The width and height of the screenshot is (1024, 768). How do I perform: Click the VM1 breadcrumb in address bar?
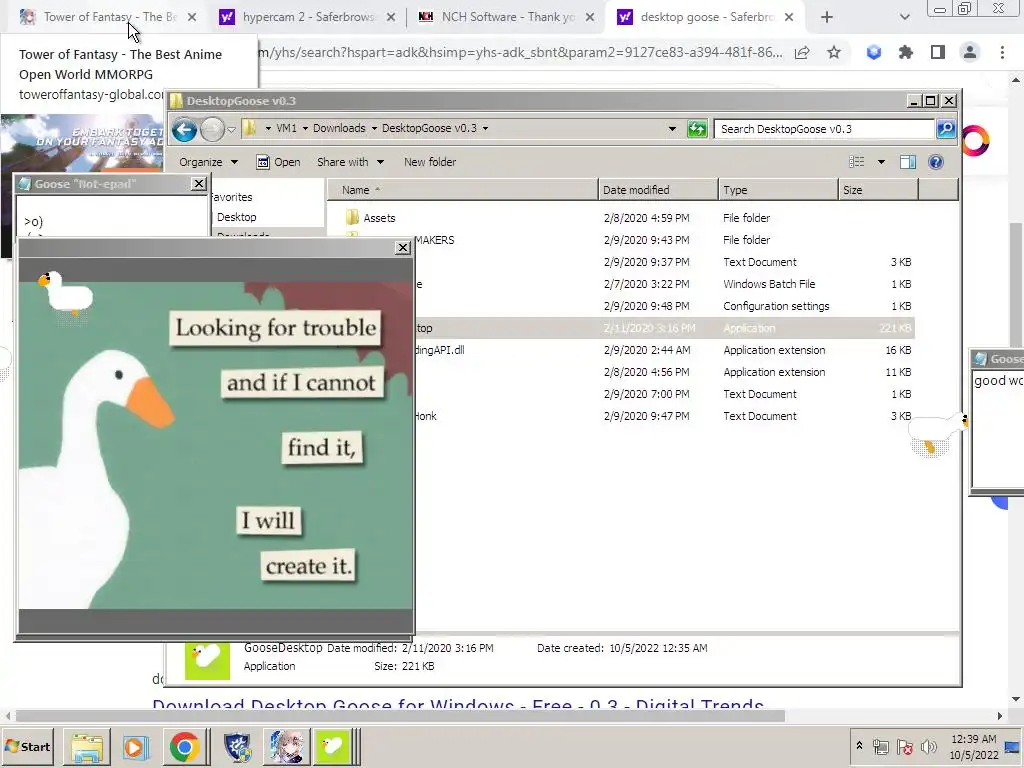click(x=286, y=128)
